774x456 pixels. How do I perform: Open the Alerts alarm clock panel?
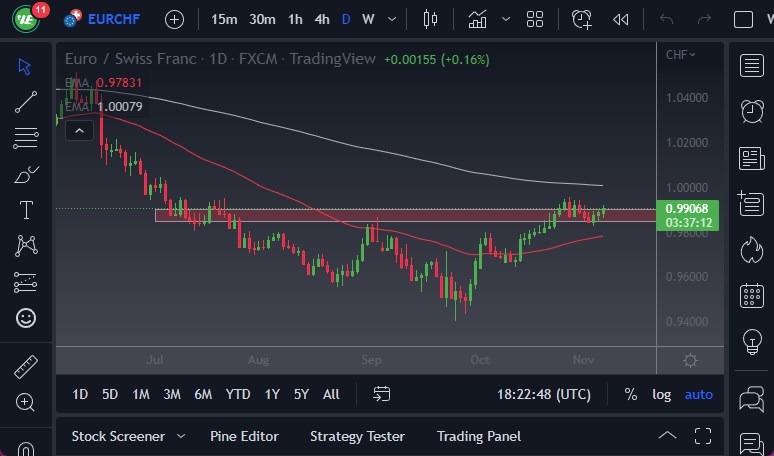coord(752,111)
